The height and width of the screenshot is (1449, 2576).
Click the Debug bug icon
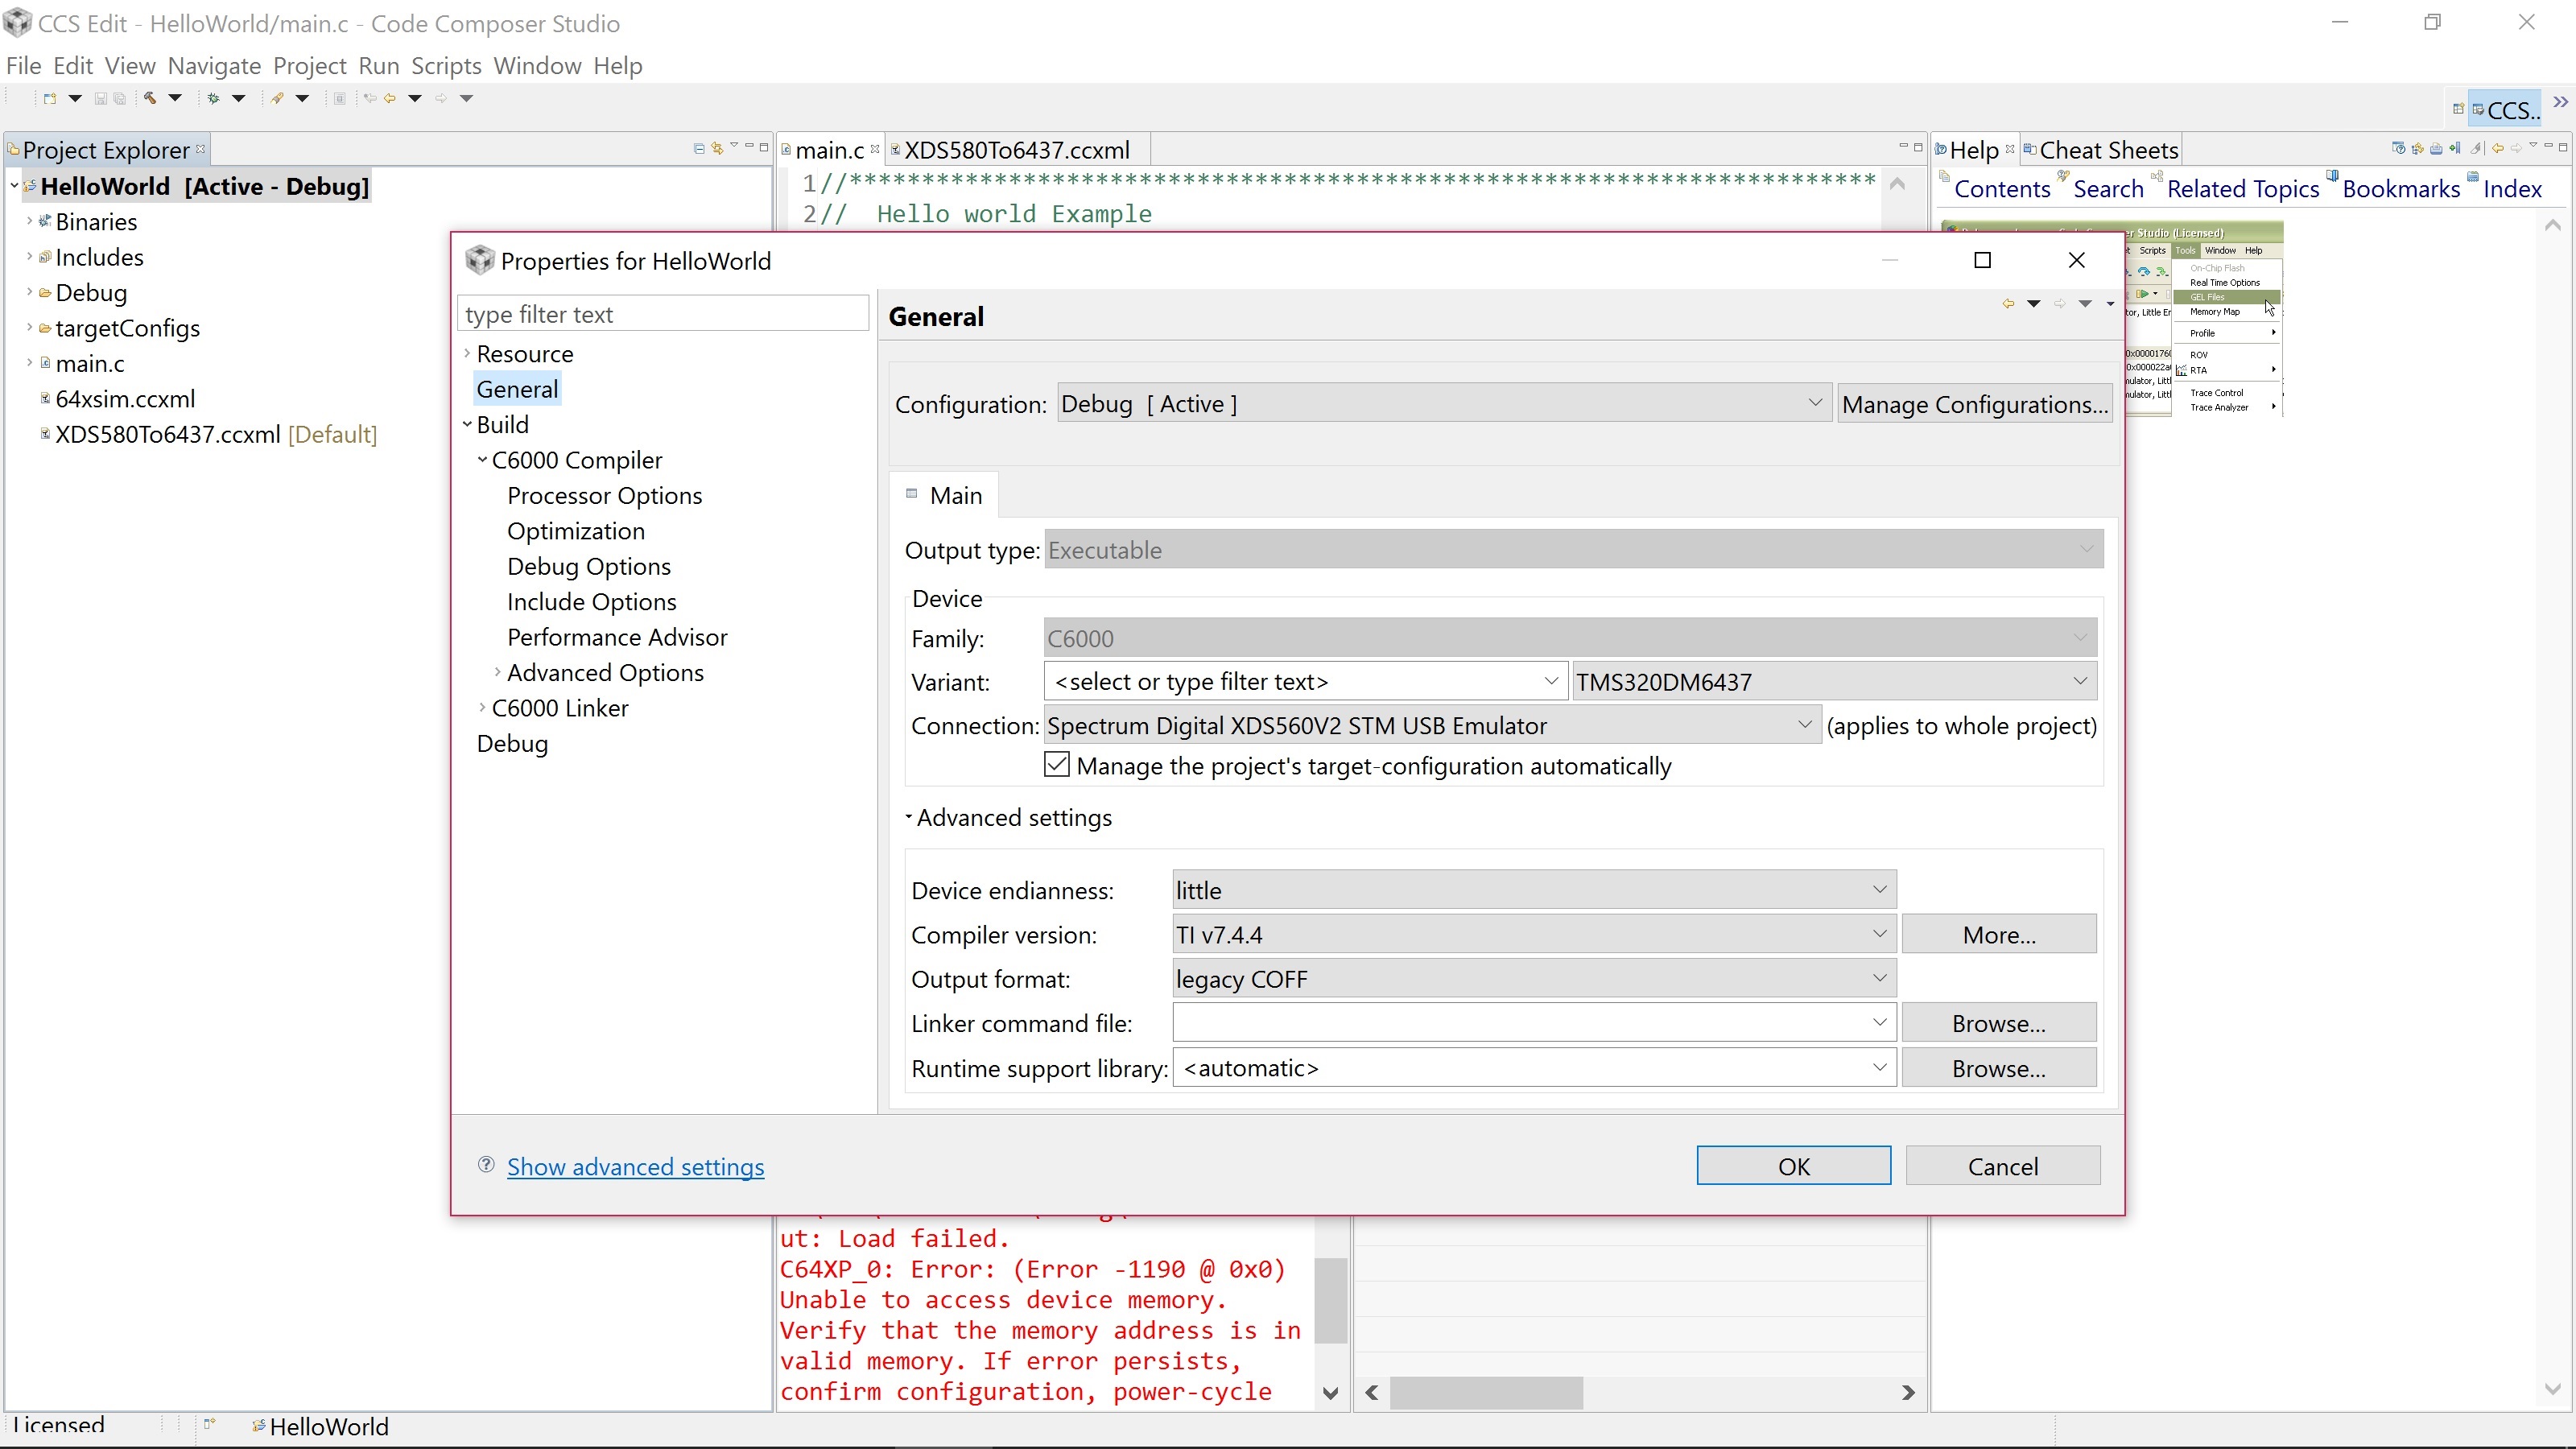point(213,98)
